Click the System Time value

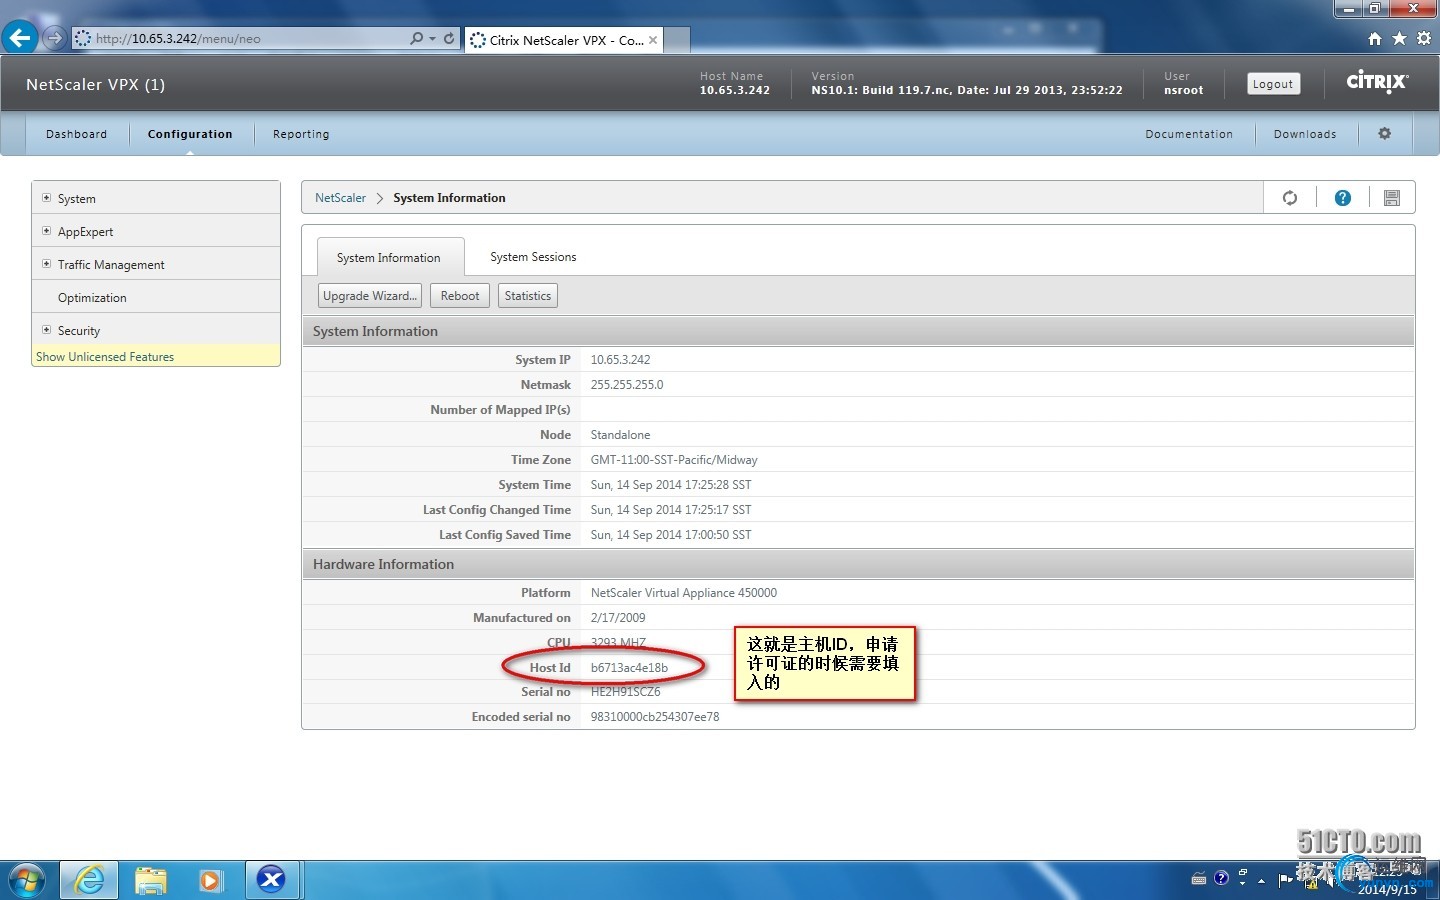(x=671, y=485)
